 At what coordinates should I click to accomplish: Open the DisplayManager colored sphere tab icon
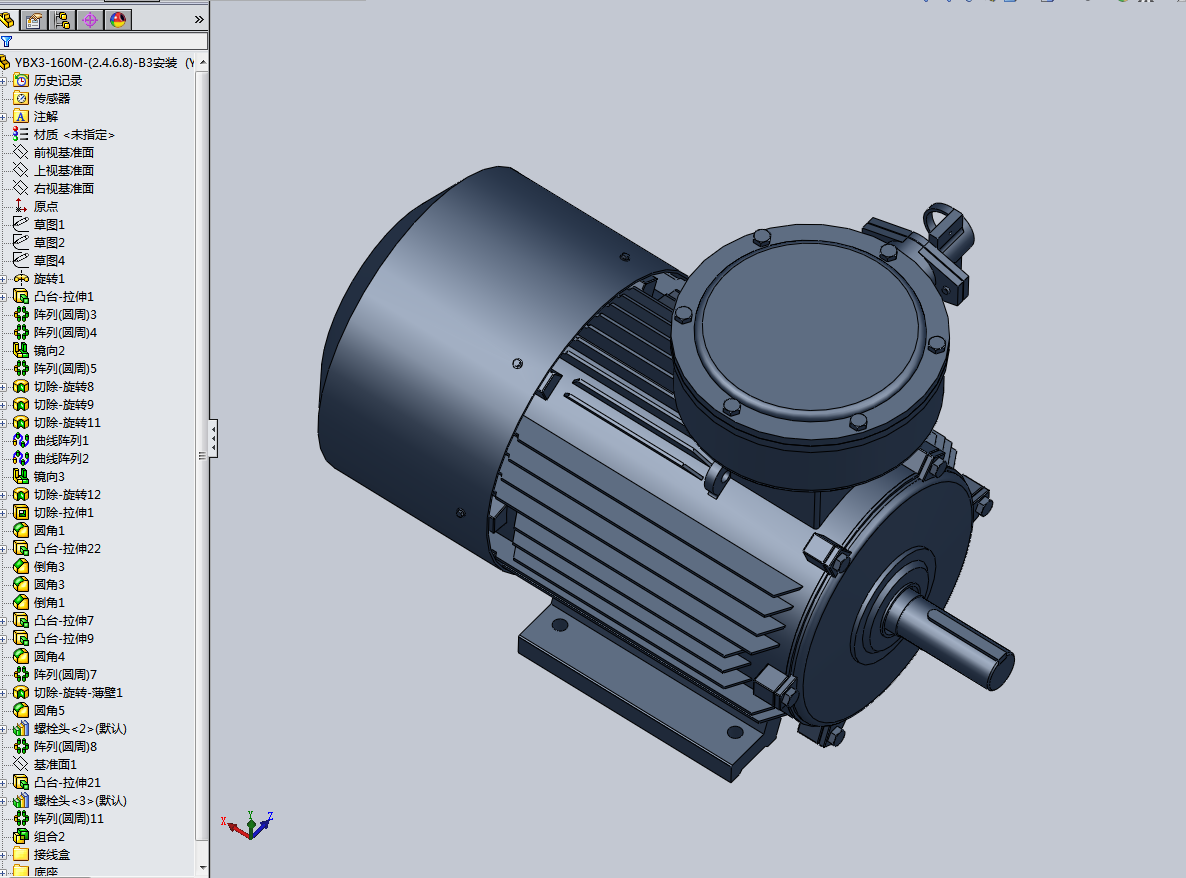tap(117, 19)
